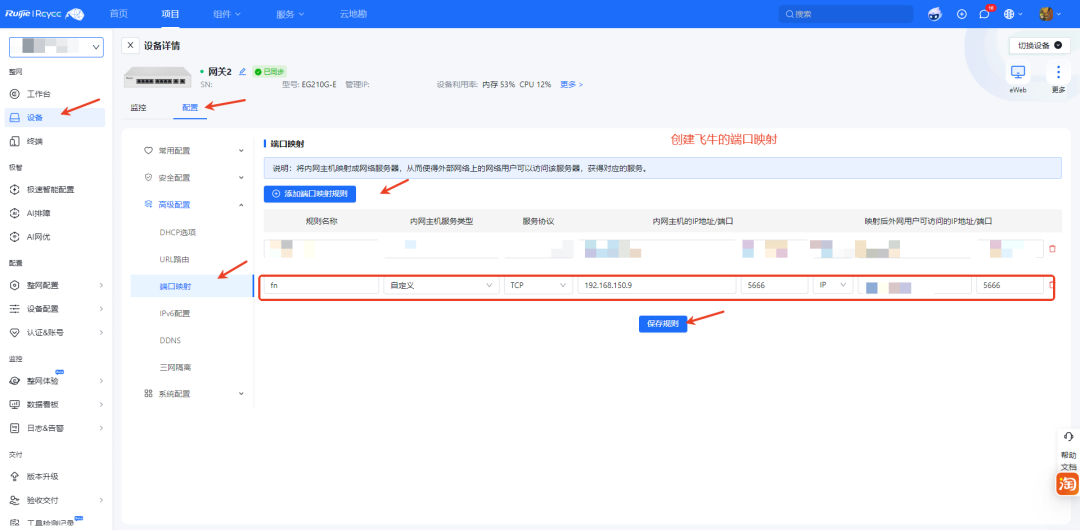The width and height of the screenshot is (1080, 530).
Task: Expand 日志&告警 in the sidebar
Action: (55, 428)
